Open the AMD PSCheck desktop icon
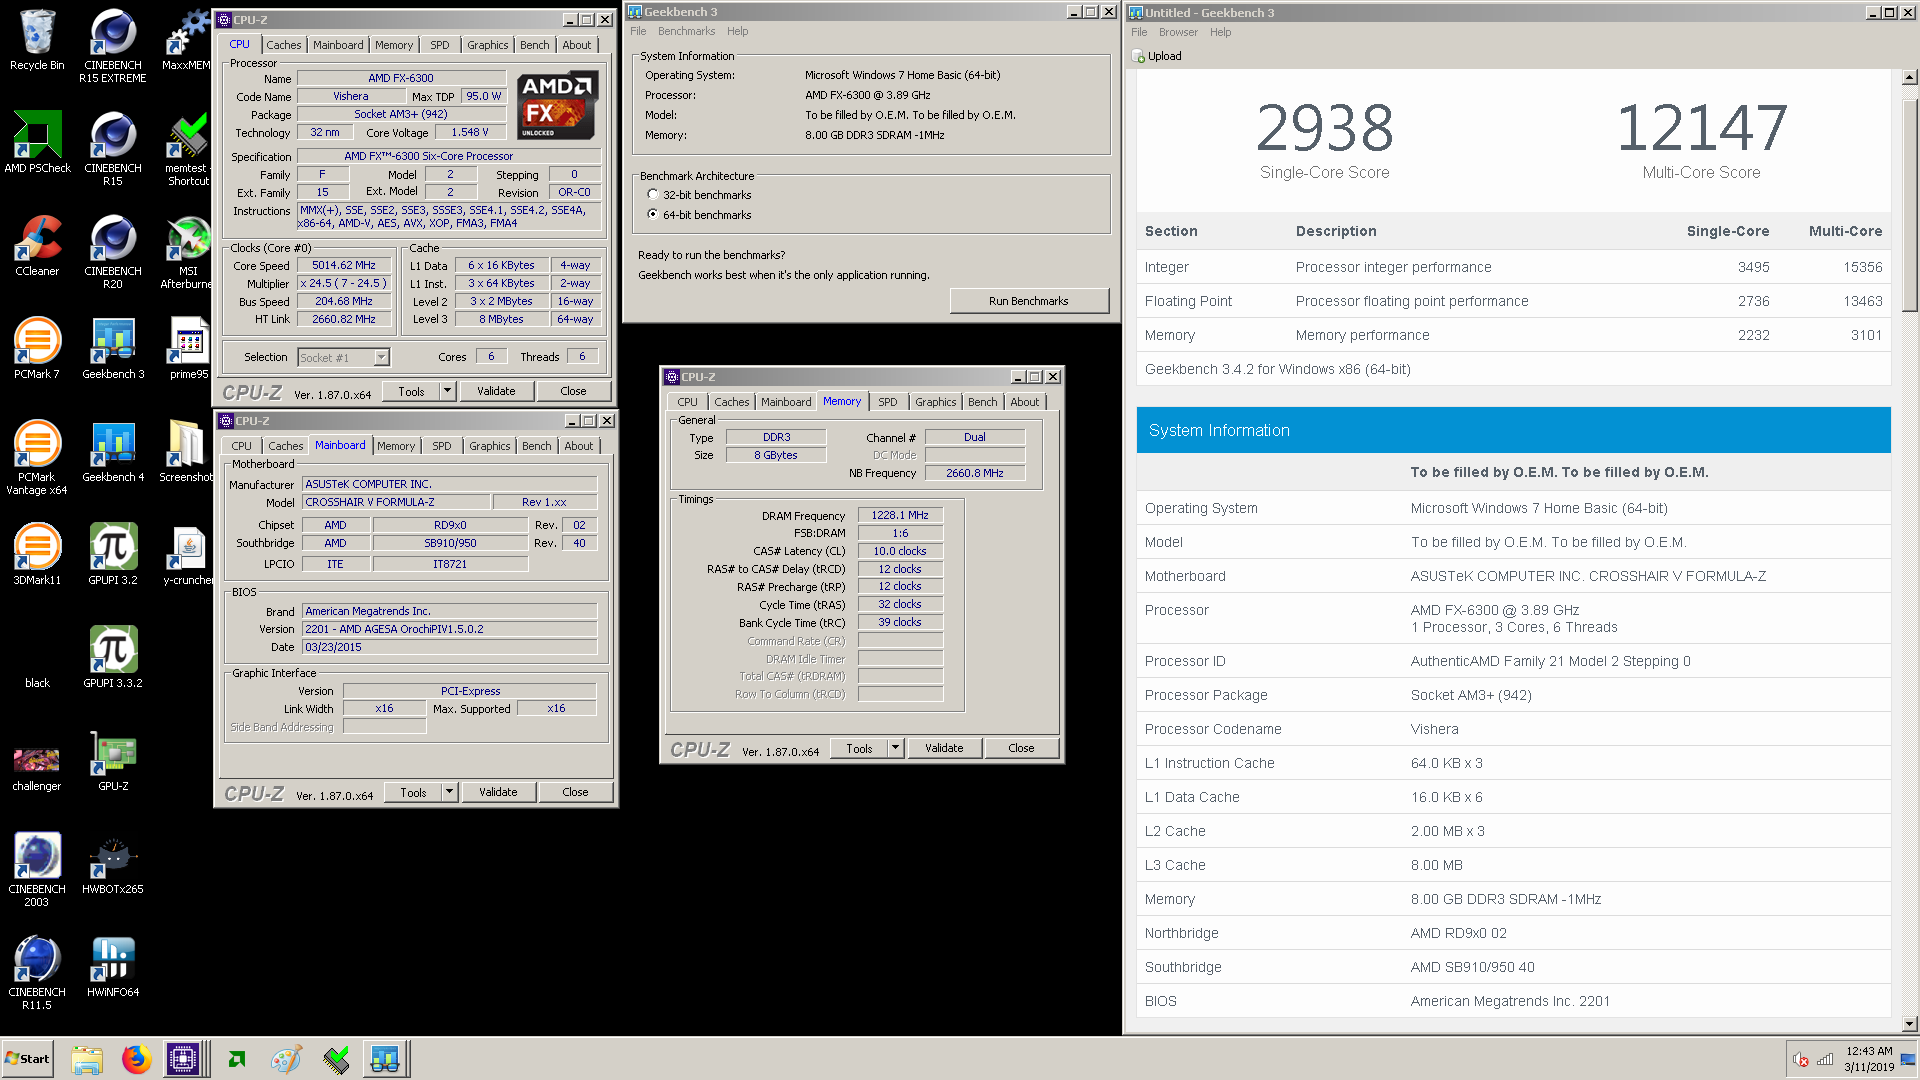The image size is (1920, 1080). 37,143
